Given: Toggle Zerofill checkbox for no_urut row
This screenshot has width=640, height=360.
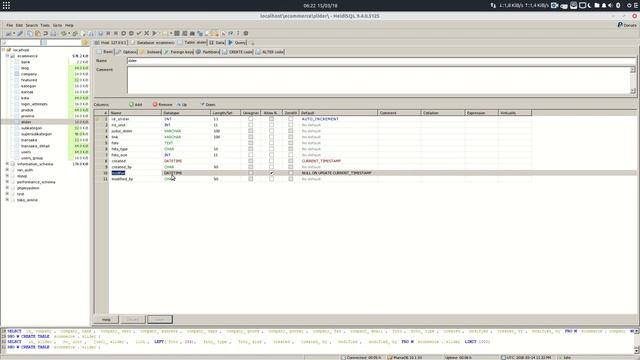Looking at the screenshot, I should point(291,125).
